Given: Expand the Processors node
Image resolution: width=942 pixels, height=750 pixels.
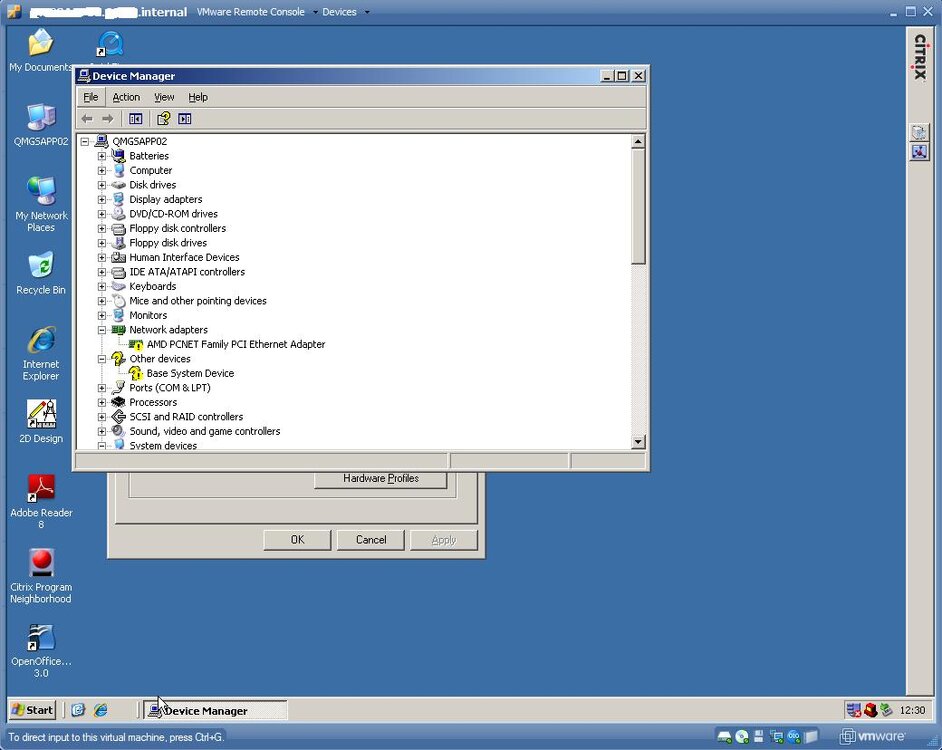Looking at the screenshot, I should point(102,403).
